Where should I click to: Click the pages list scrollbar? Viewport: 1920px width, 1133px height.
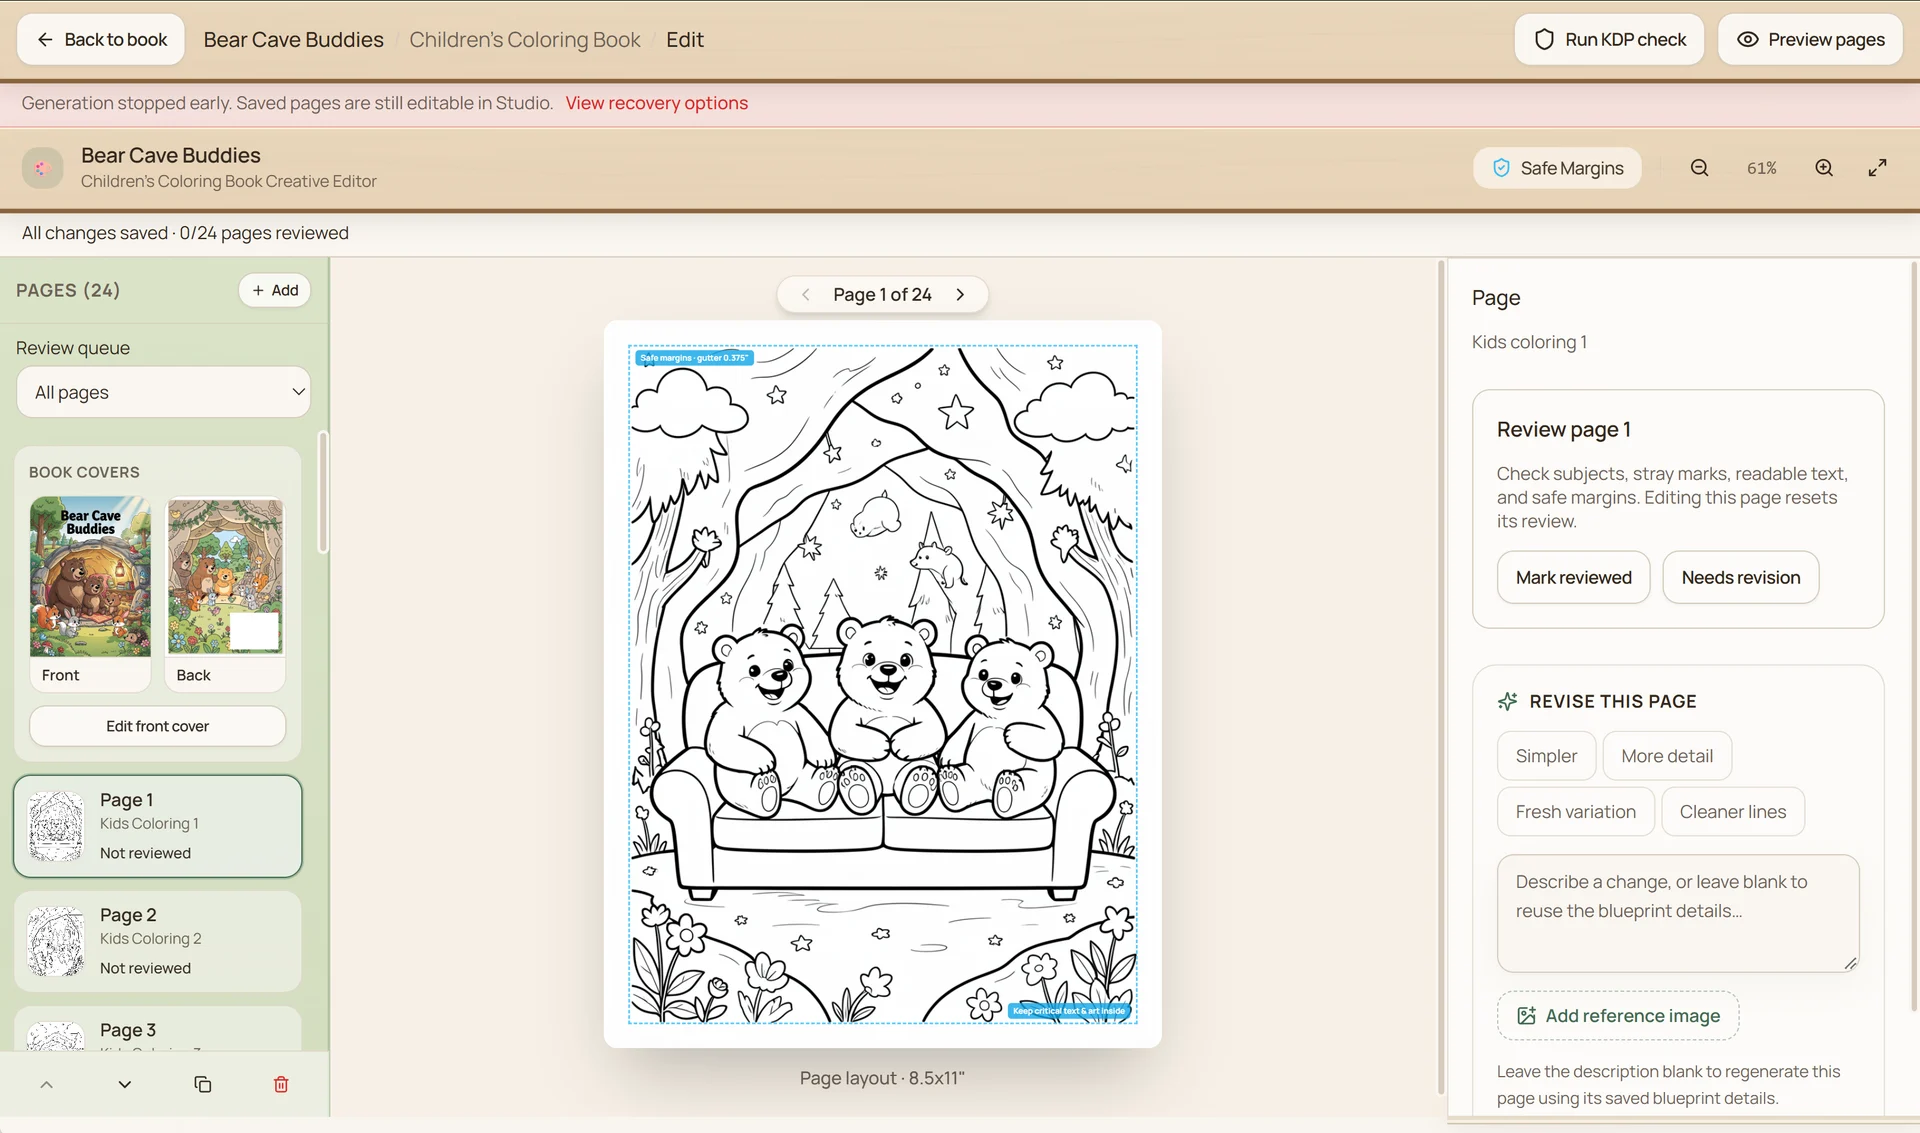[x=323, y=492]
